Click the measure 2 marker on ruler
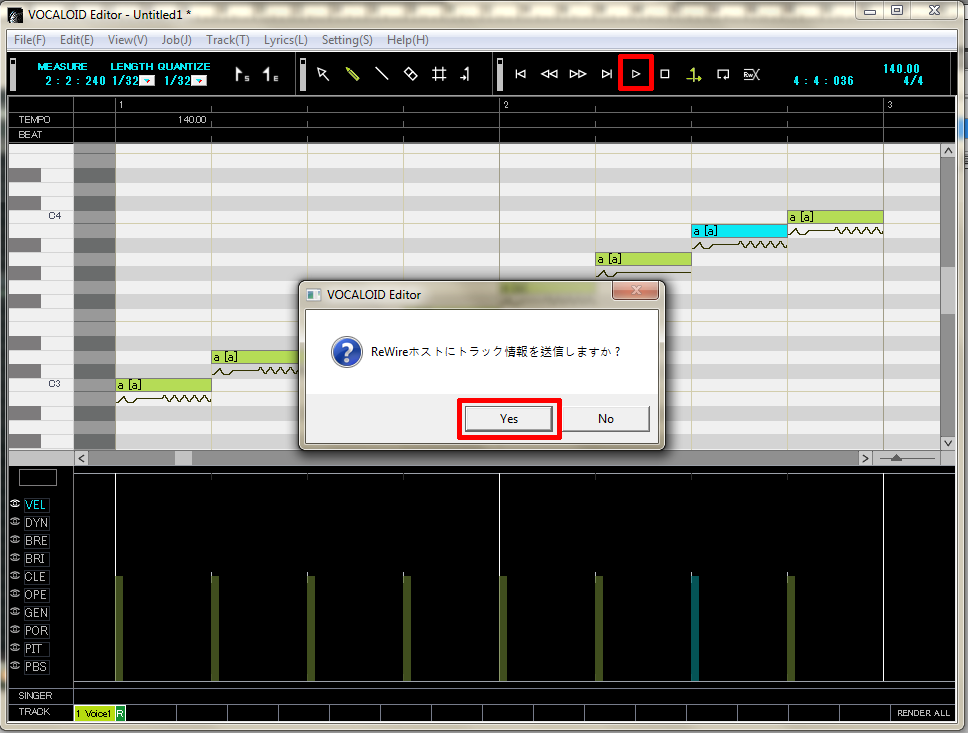The image size is (968, 733). (x=506, y=105)
